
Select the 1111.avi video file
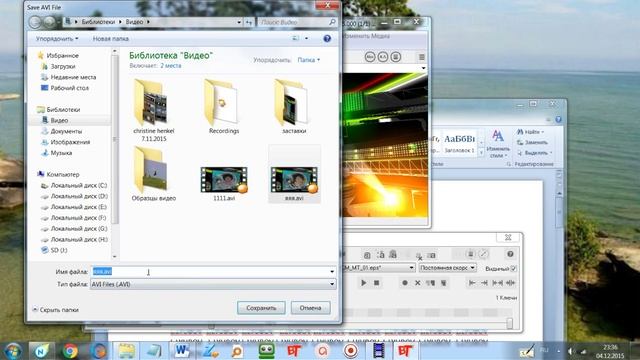click(x=224, y=184)
